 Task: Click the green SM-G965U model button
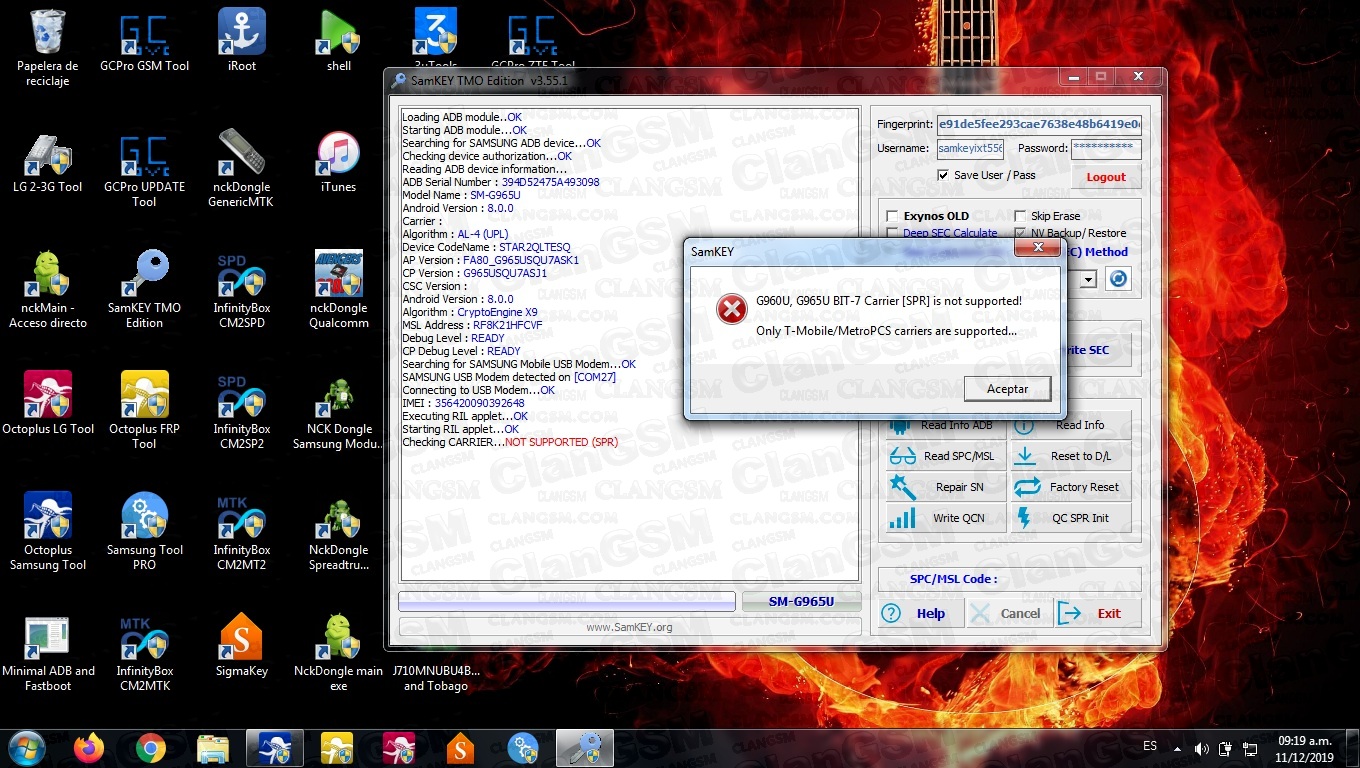click(x=801, y=601)
